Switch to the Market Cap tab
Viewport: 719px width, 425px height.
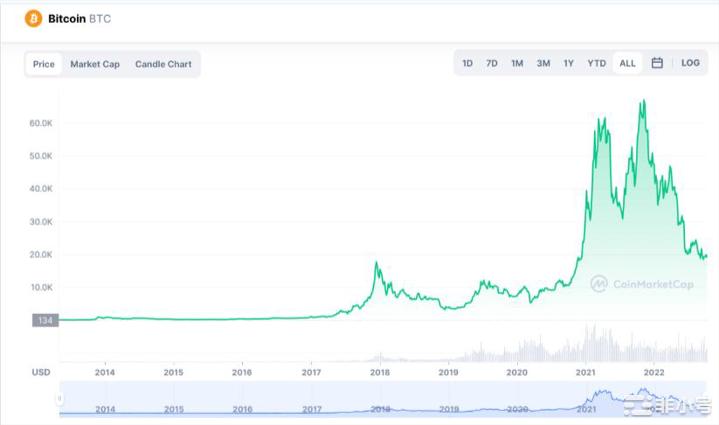point(95,64)
